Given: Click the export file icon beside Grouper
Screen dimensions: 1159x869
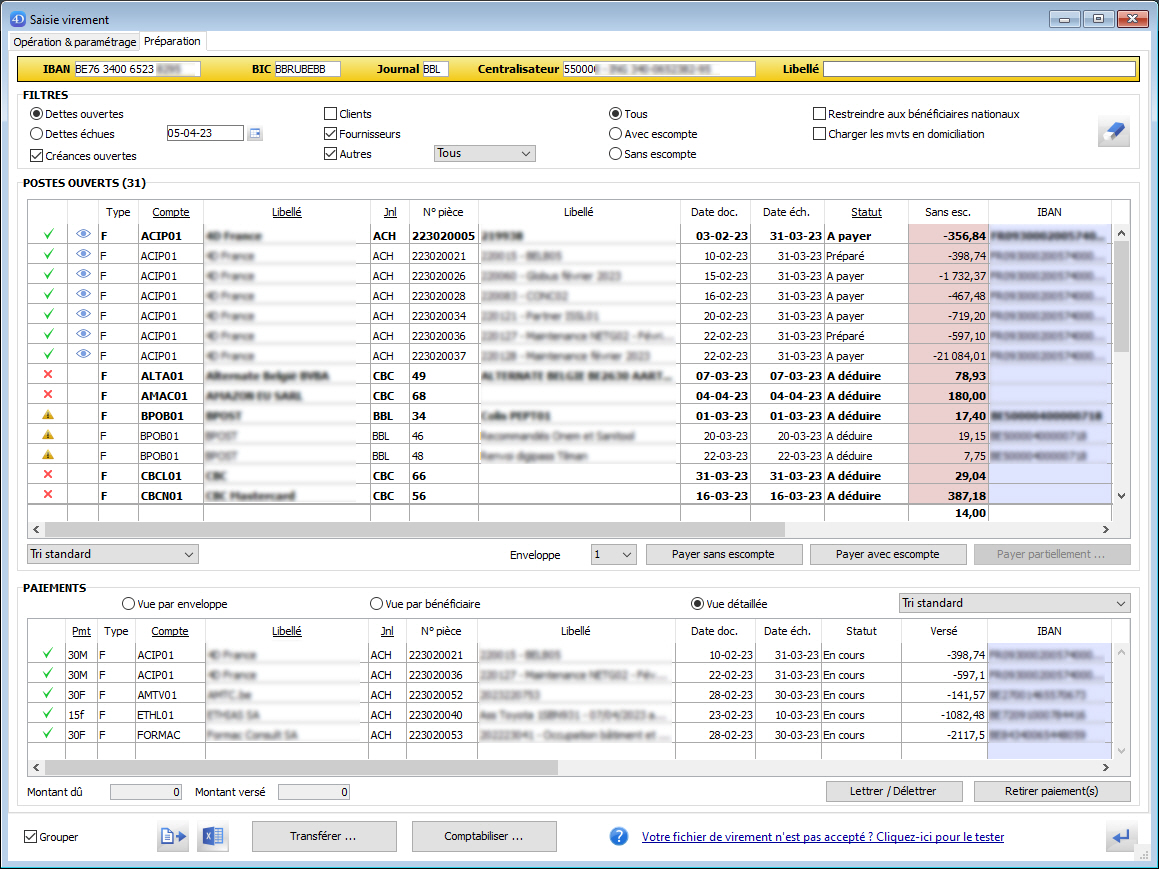Looking at the screenshot, I should pyautogui.click(x=172, y=837).
